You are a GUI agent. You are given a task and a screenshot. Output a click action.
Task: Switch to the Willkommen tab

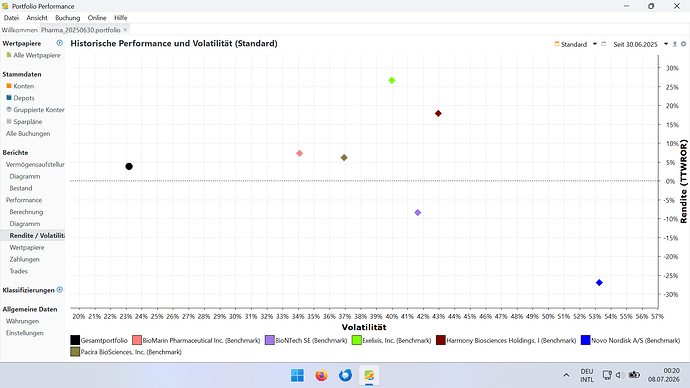(19, 30)
